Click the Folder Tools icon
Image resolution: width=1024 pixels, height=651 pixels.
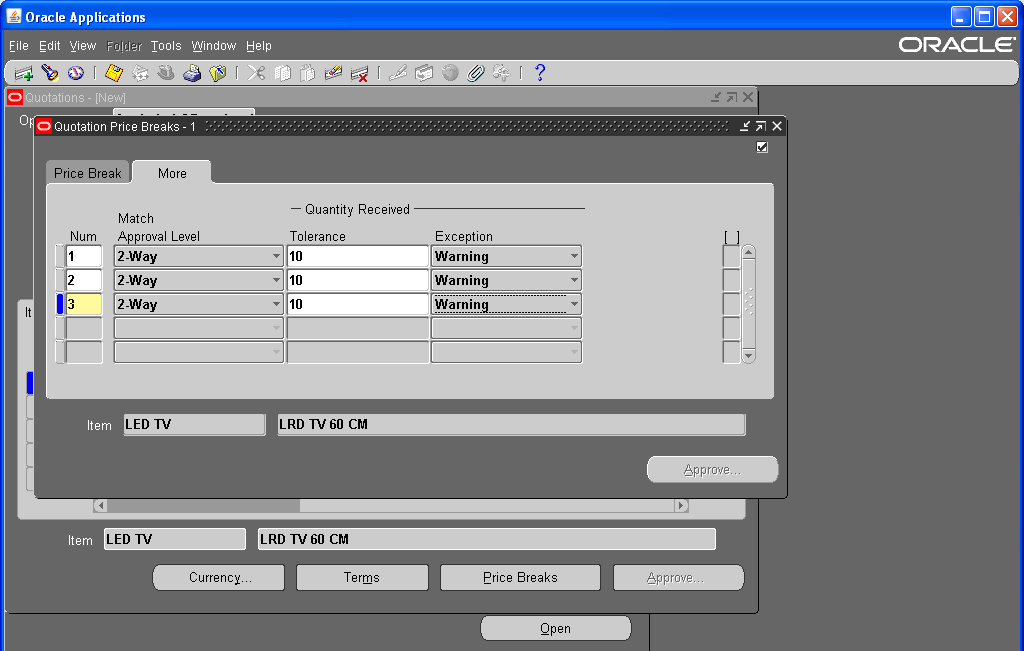[502, 73]
